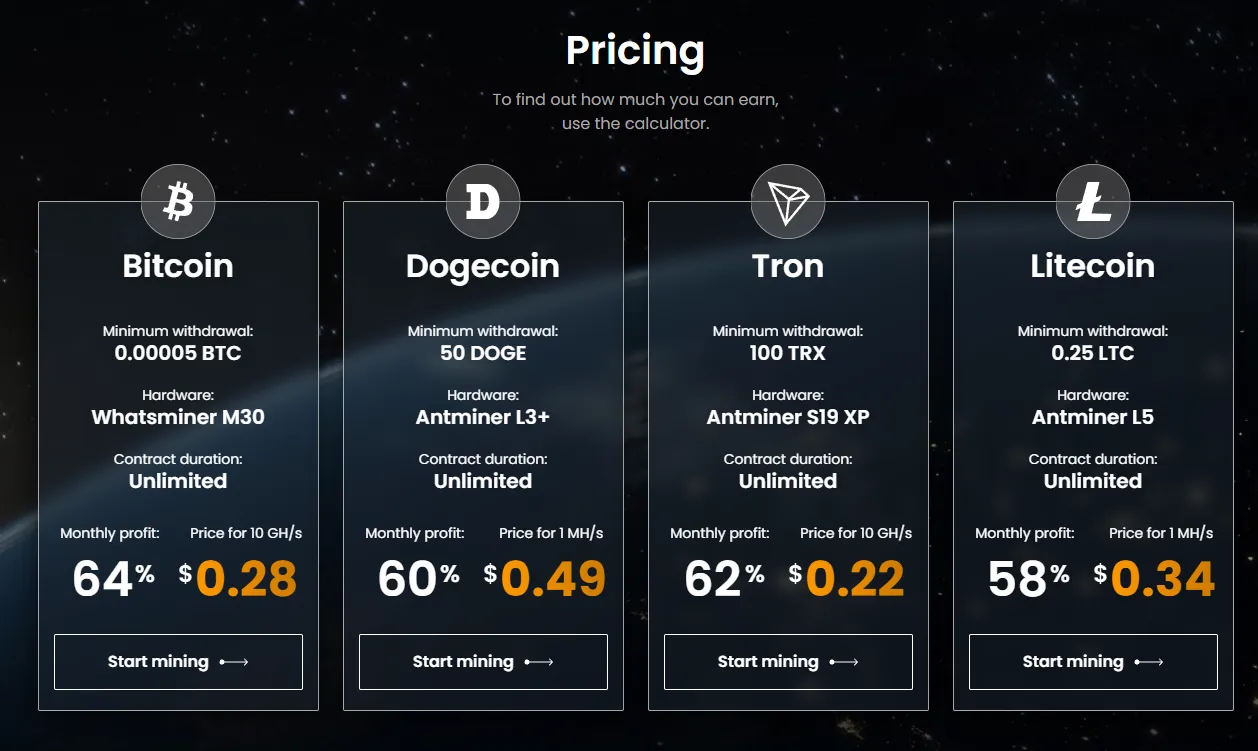Select the Litecoin card title
This screenshot has width=1258, height=751.
[1093, 266]
